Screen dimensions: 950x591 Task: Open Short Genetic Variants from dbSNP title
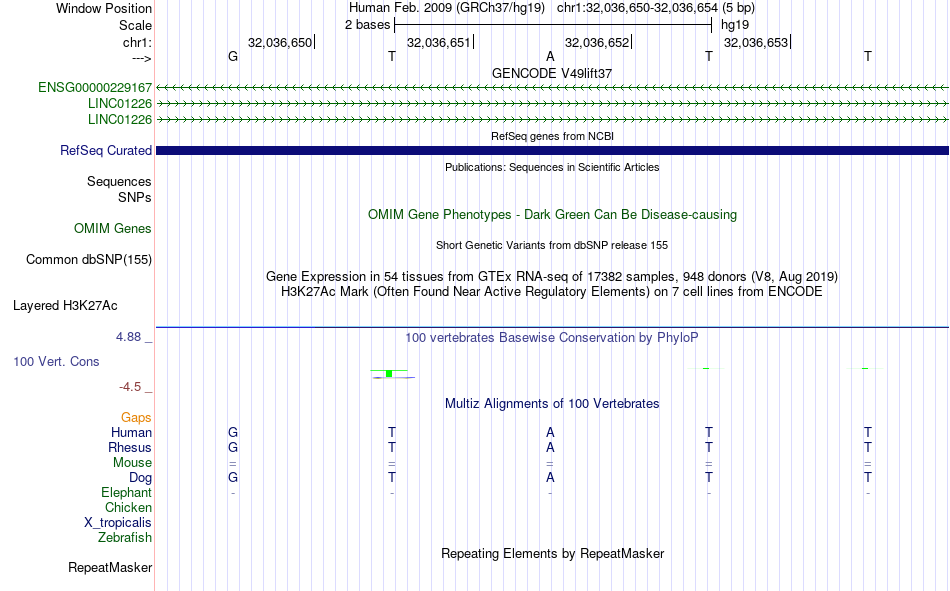coord(552,245)
